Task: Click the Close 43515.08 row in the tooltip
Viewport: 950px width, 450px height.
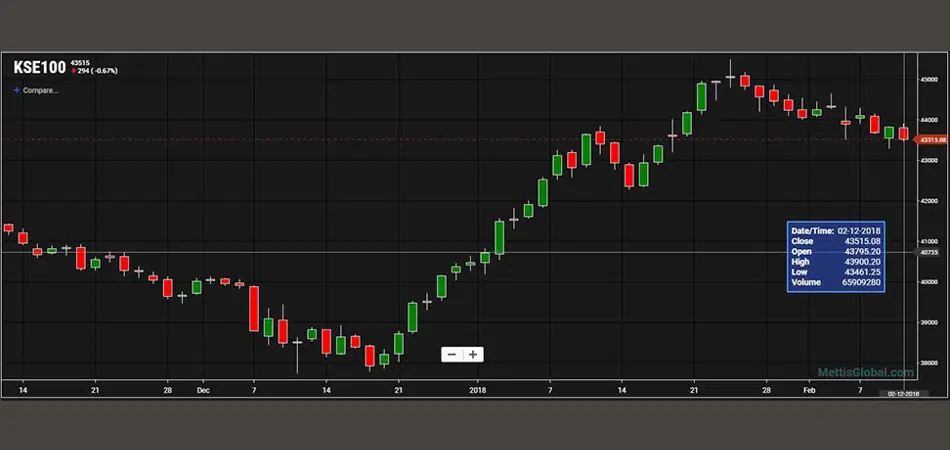Action: click(x=835, y=241)
